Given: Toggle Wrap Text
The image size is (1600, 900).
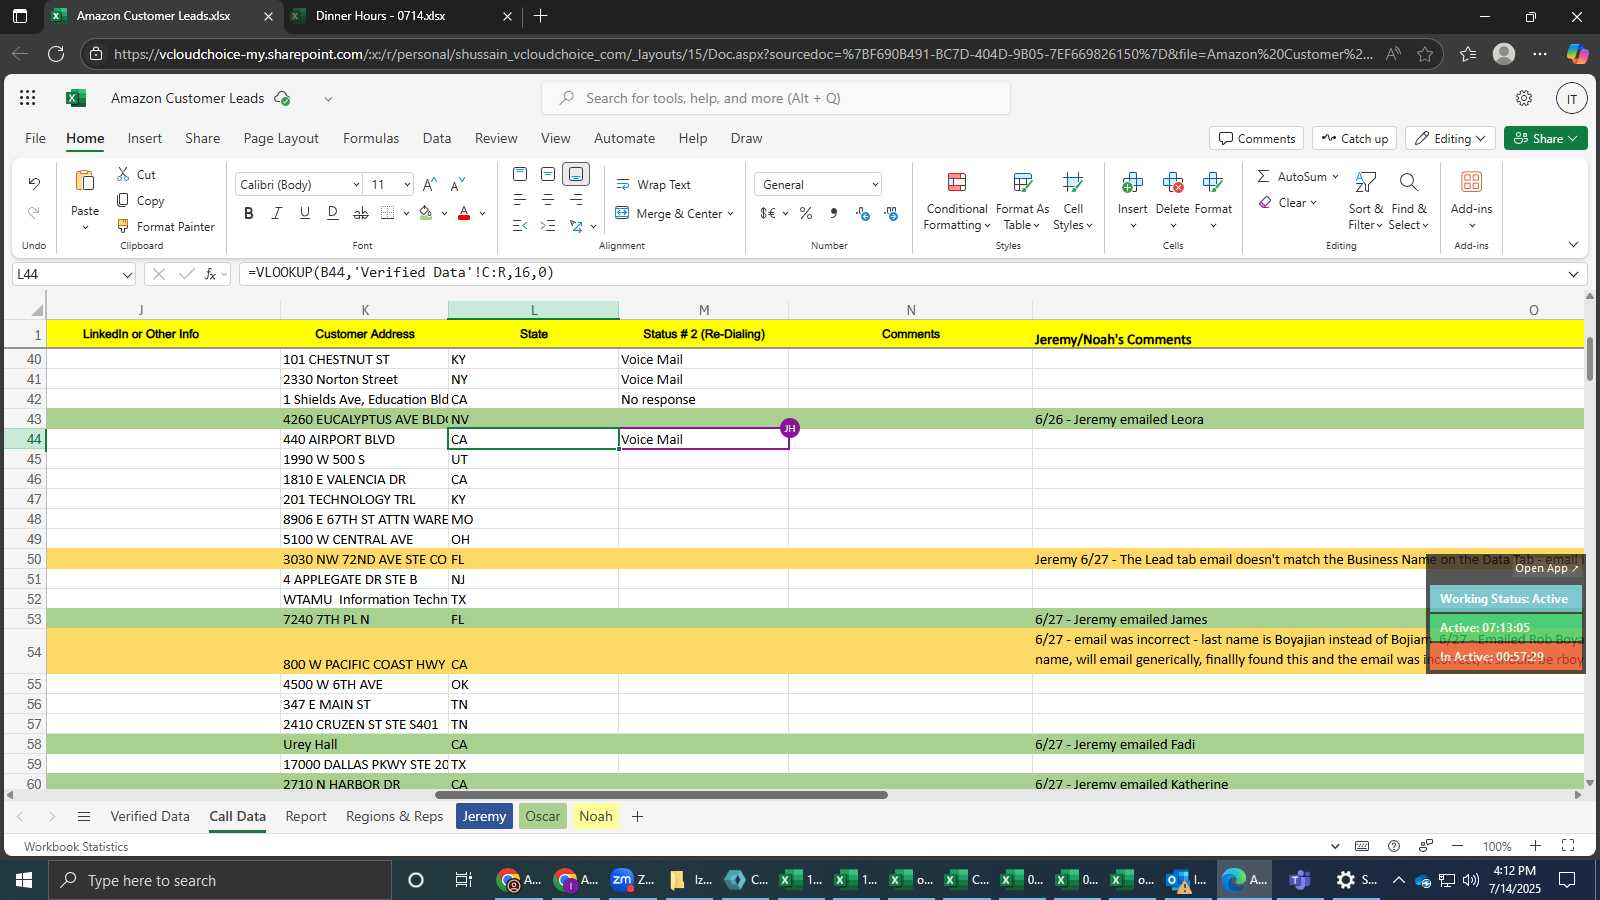Looking at the screenshot, I should [x=653, y=184].
